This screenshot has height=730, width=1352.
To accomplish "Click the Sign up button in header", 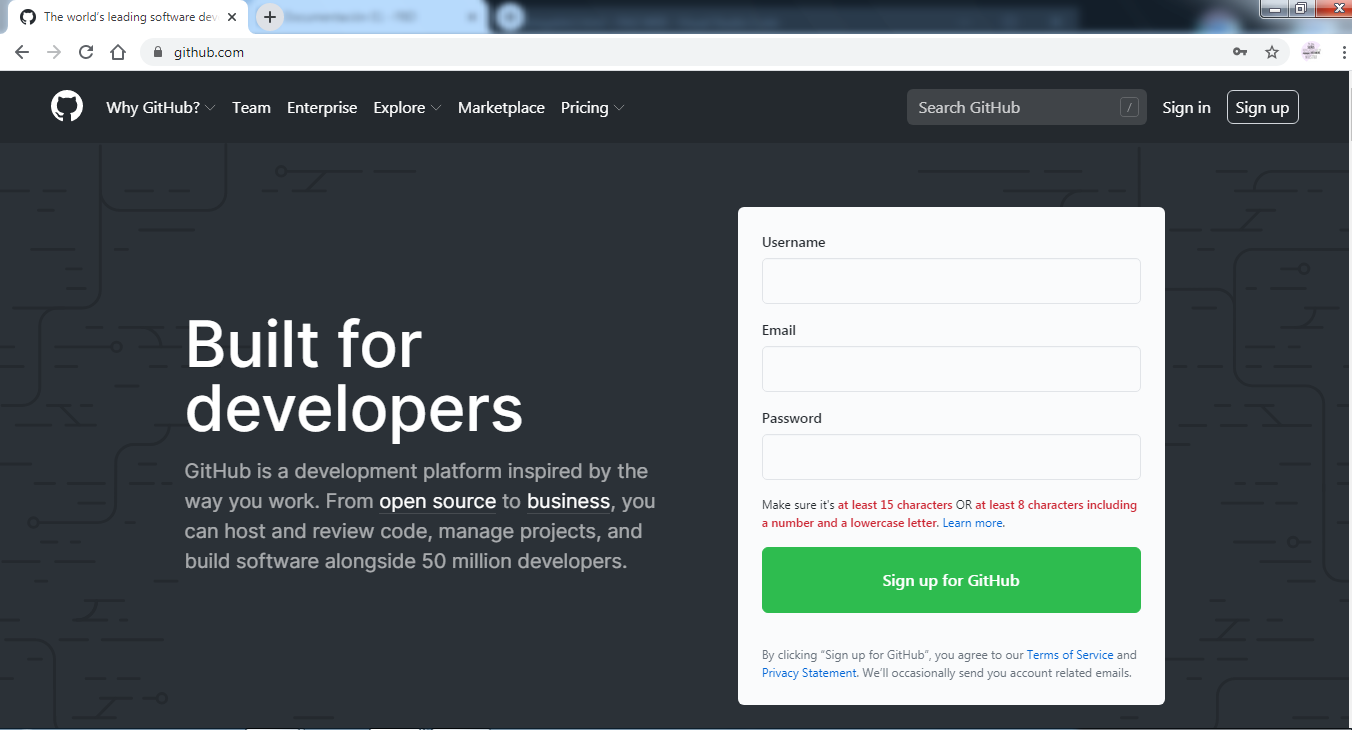I will 1262,107.
